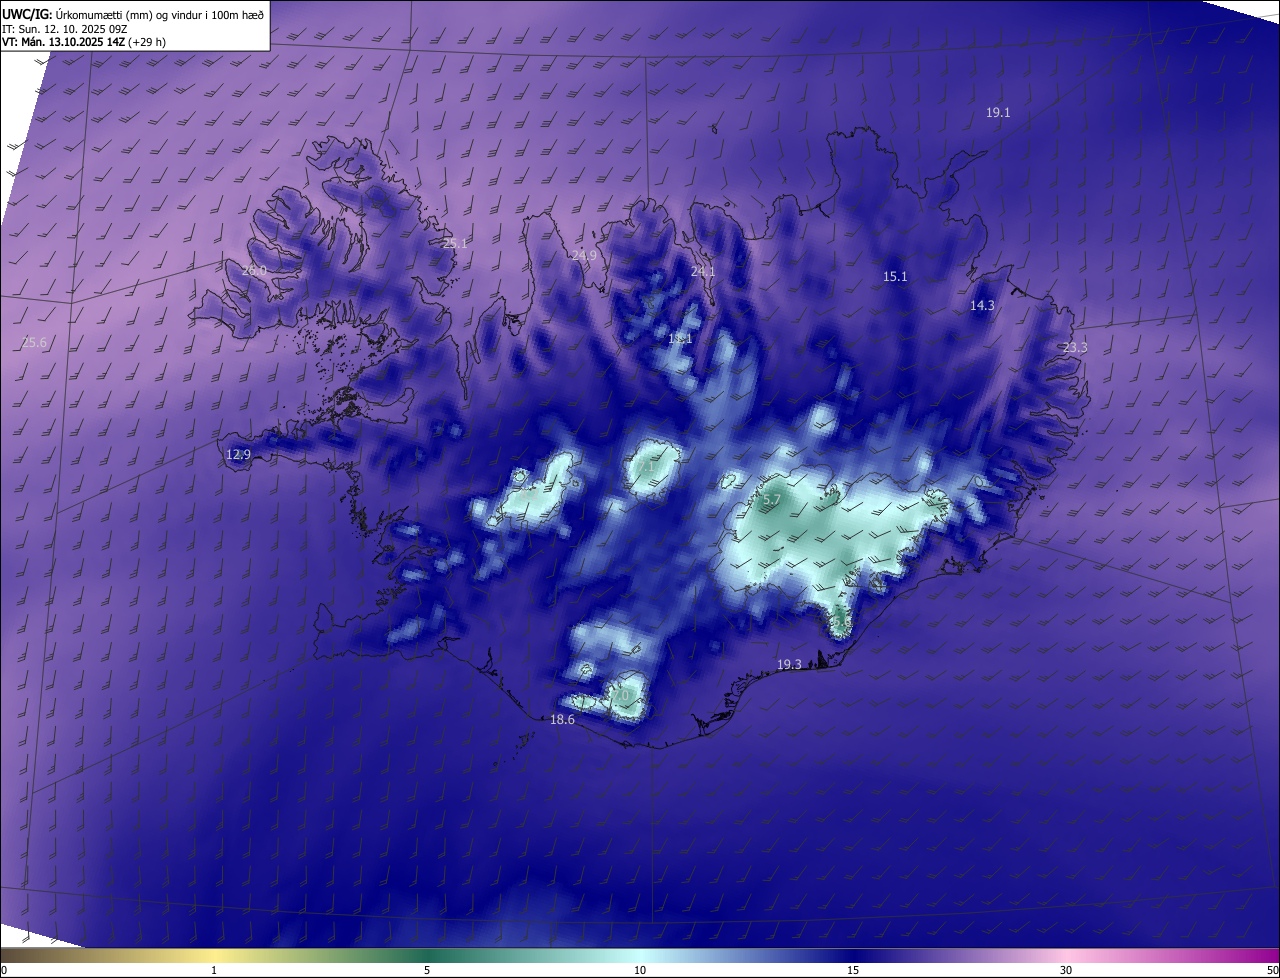Click the 7.0 value on the southern glacier
This screenshot has width=1280, height=978.
click(621, 694)
